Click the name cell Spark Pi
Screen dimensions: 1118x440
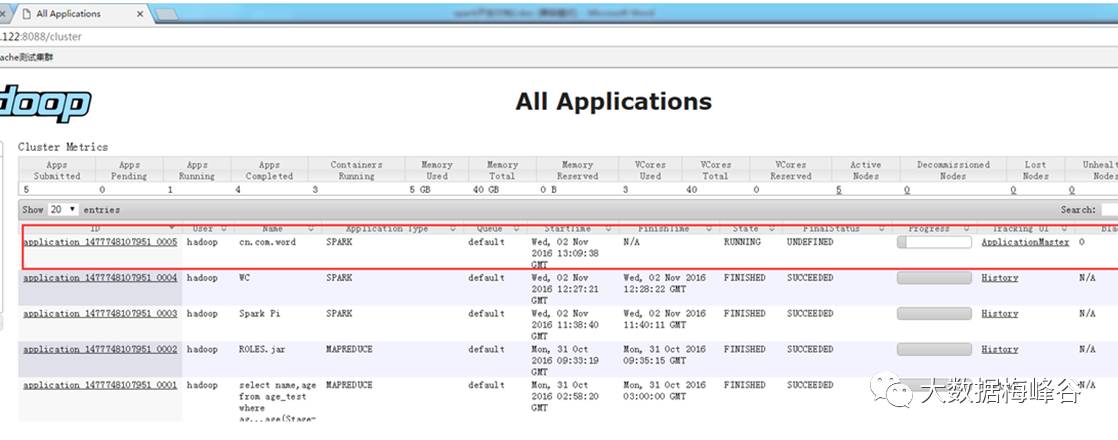point(260,314)
